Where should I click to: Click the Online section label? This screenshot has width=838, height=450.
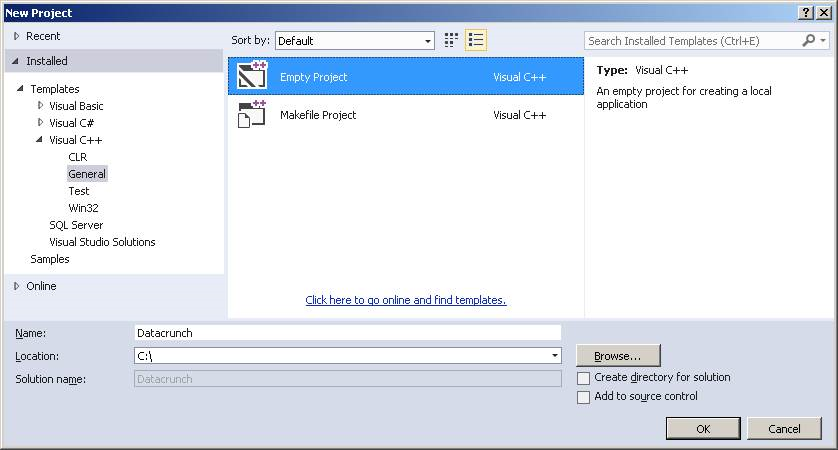click(x=41, y=286)
